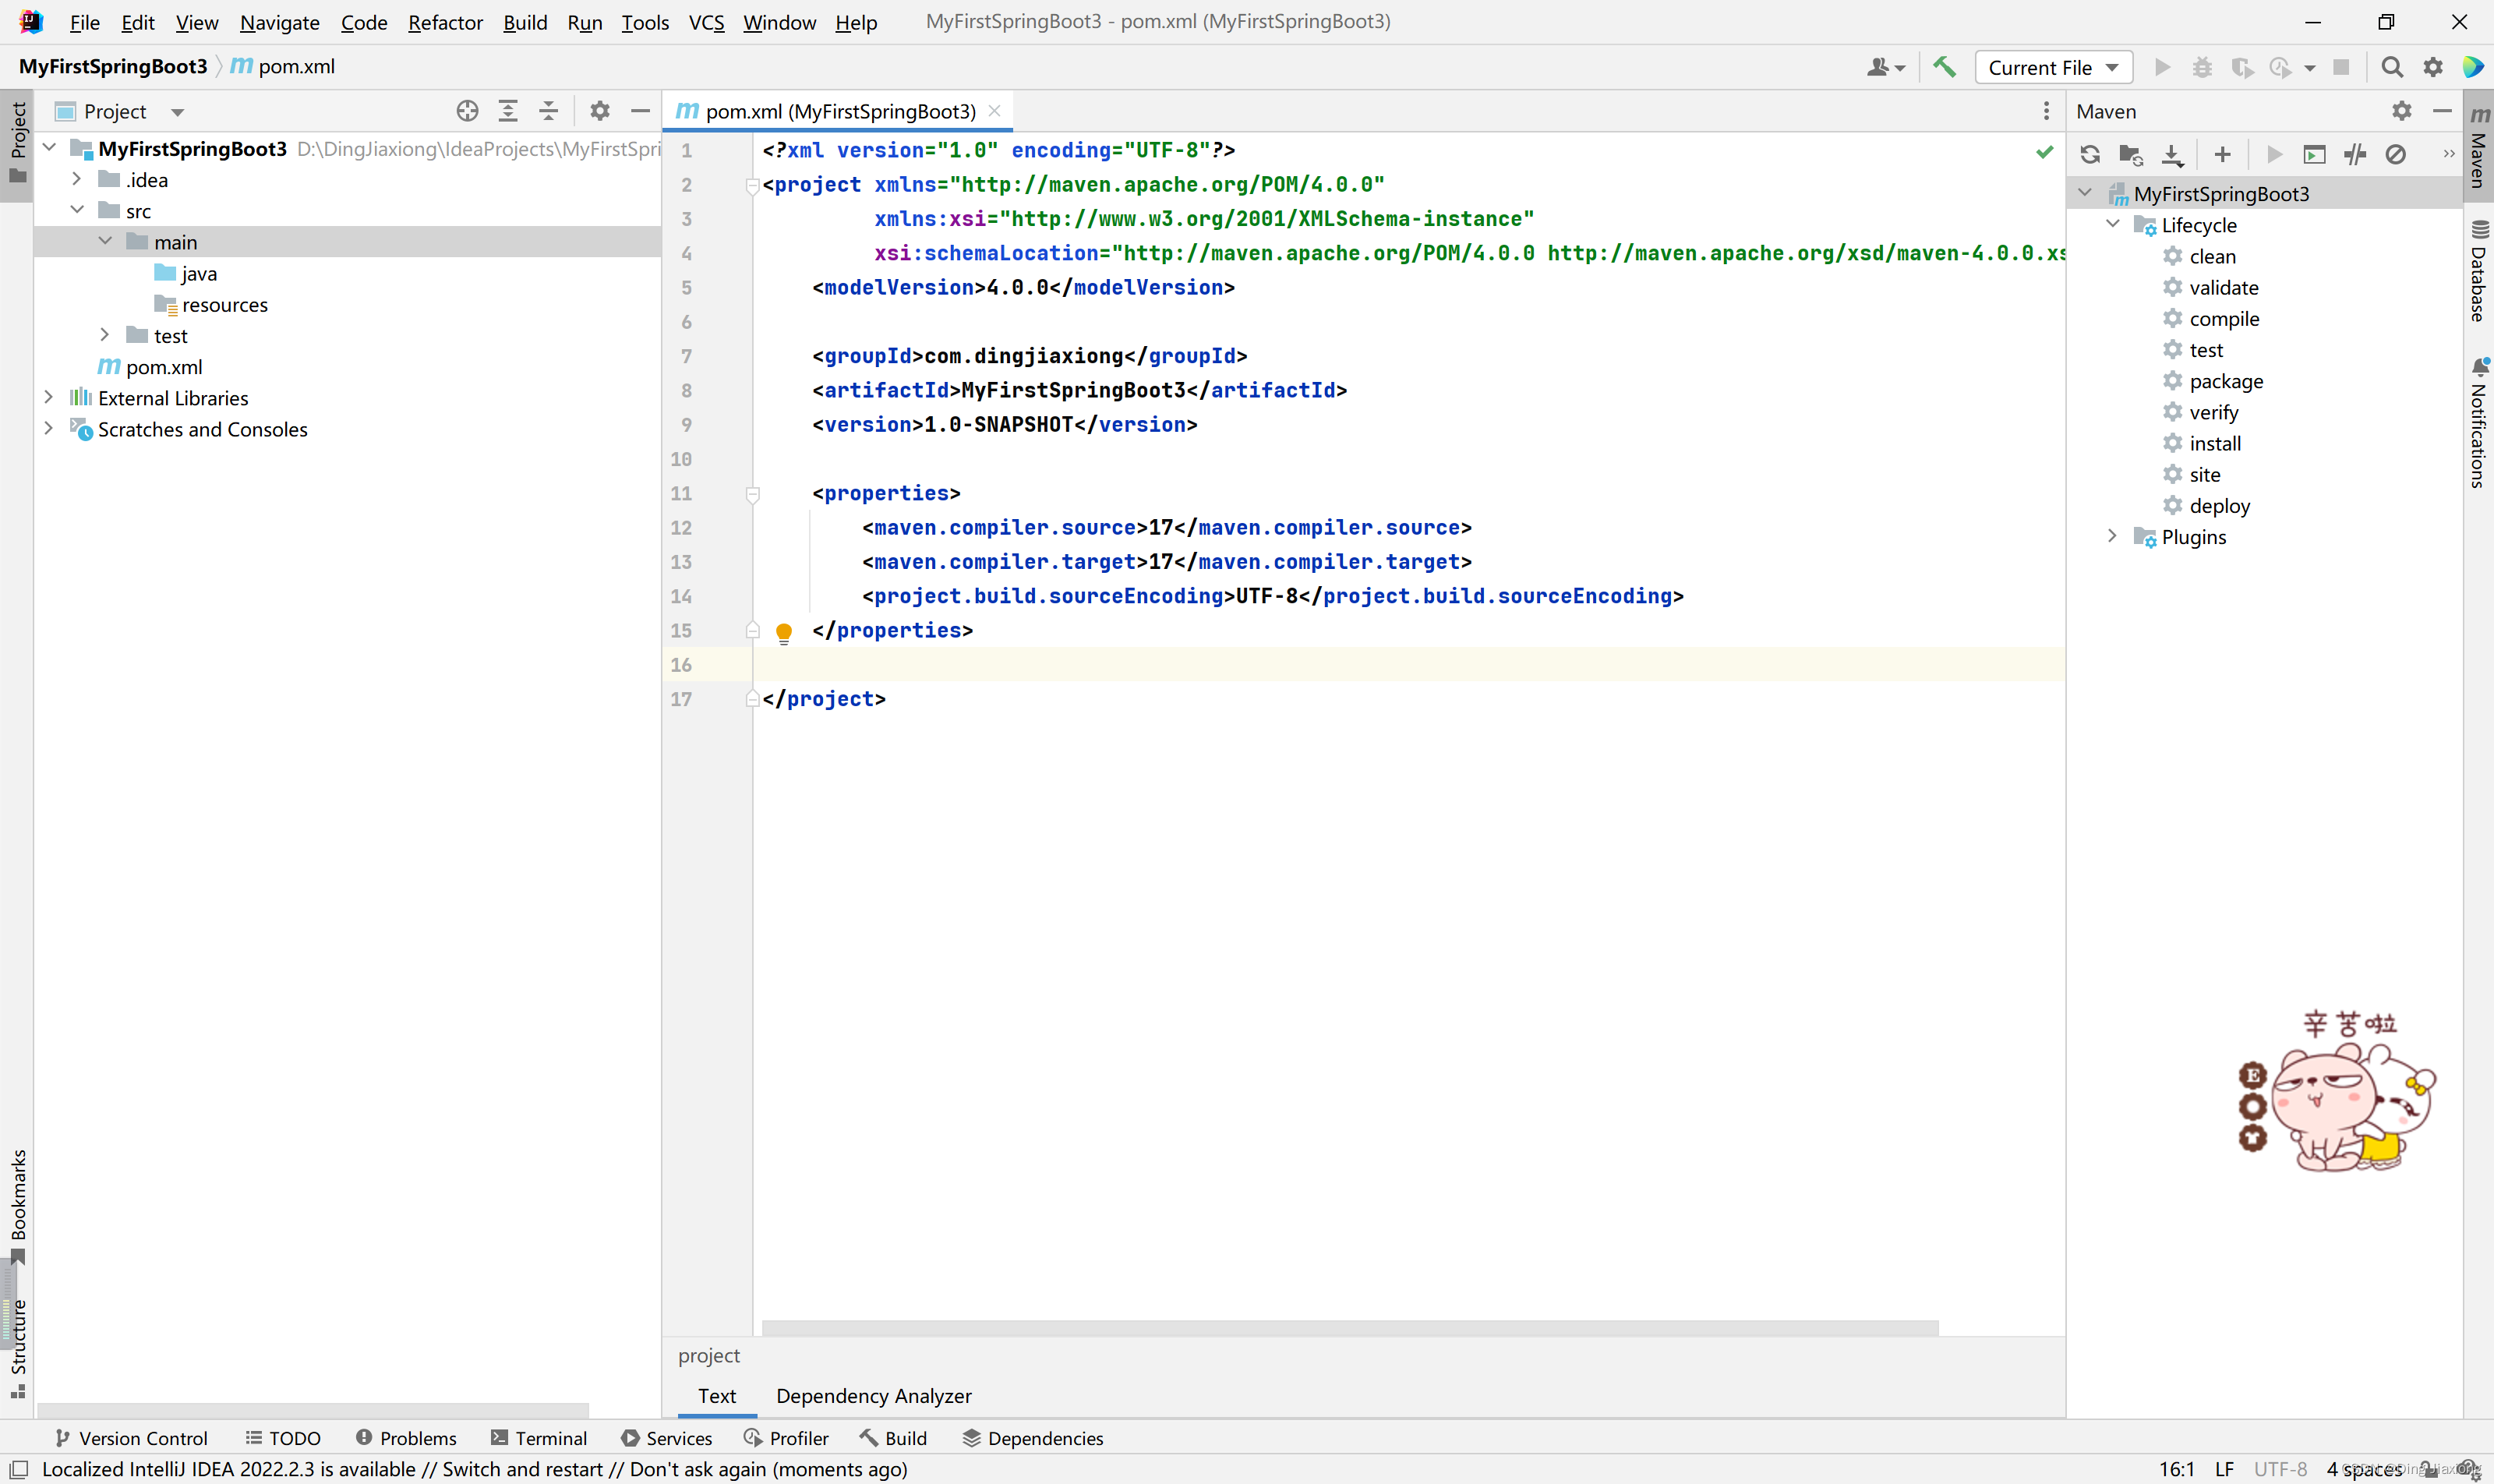Click the UTF-8 encoding status widget
The image size is (2494, 1484).
tap(2280, 1468)
